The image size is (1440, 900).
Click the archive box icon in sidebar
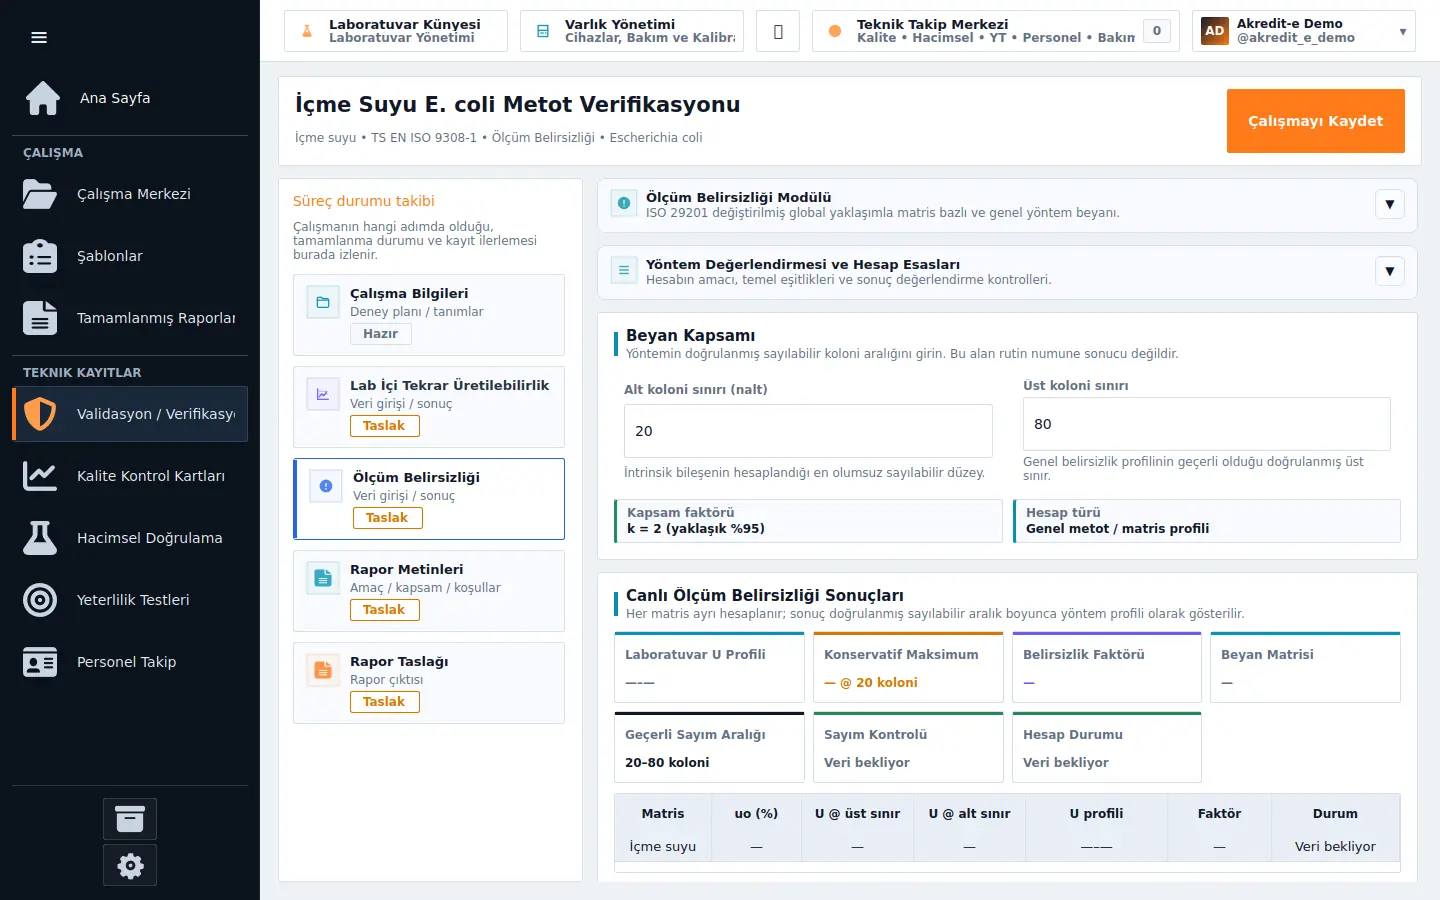point(130,819)
